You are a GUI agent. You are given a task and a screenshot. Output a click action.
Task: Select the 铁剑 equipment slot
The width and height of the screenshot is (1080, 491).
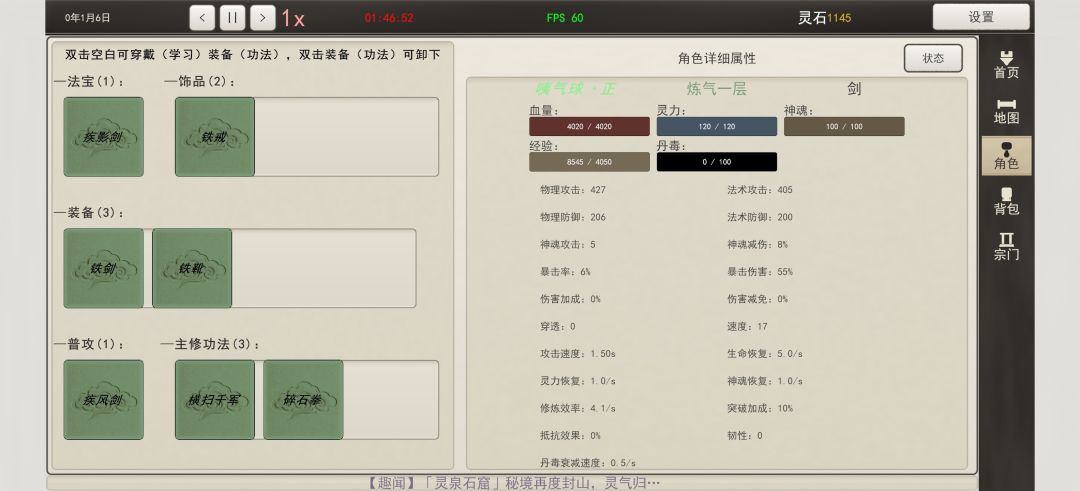(x=103, y=268)
